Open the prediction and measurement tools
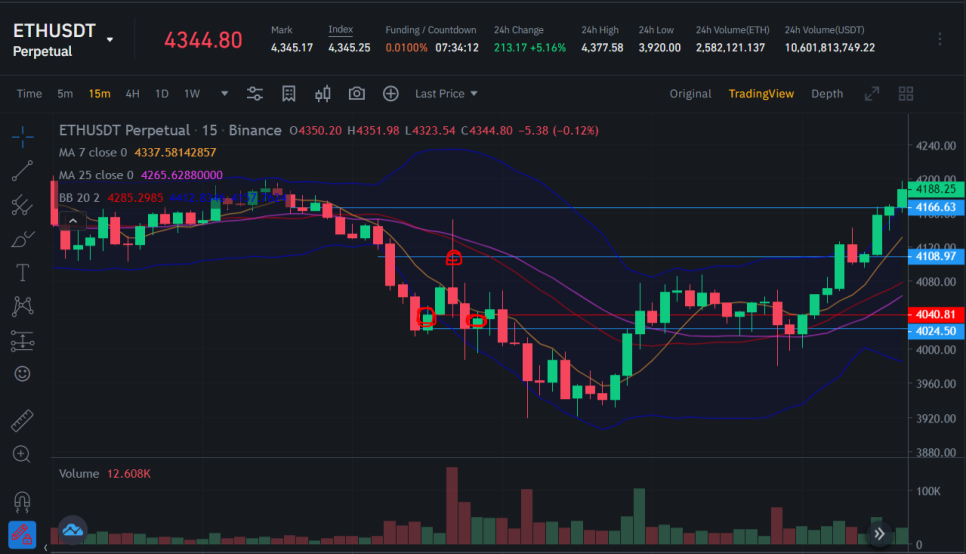Image resolution: width=966 pixels, height=554 pixels. [22, 341]
